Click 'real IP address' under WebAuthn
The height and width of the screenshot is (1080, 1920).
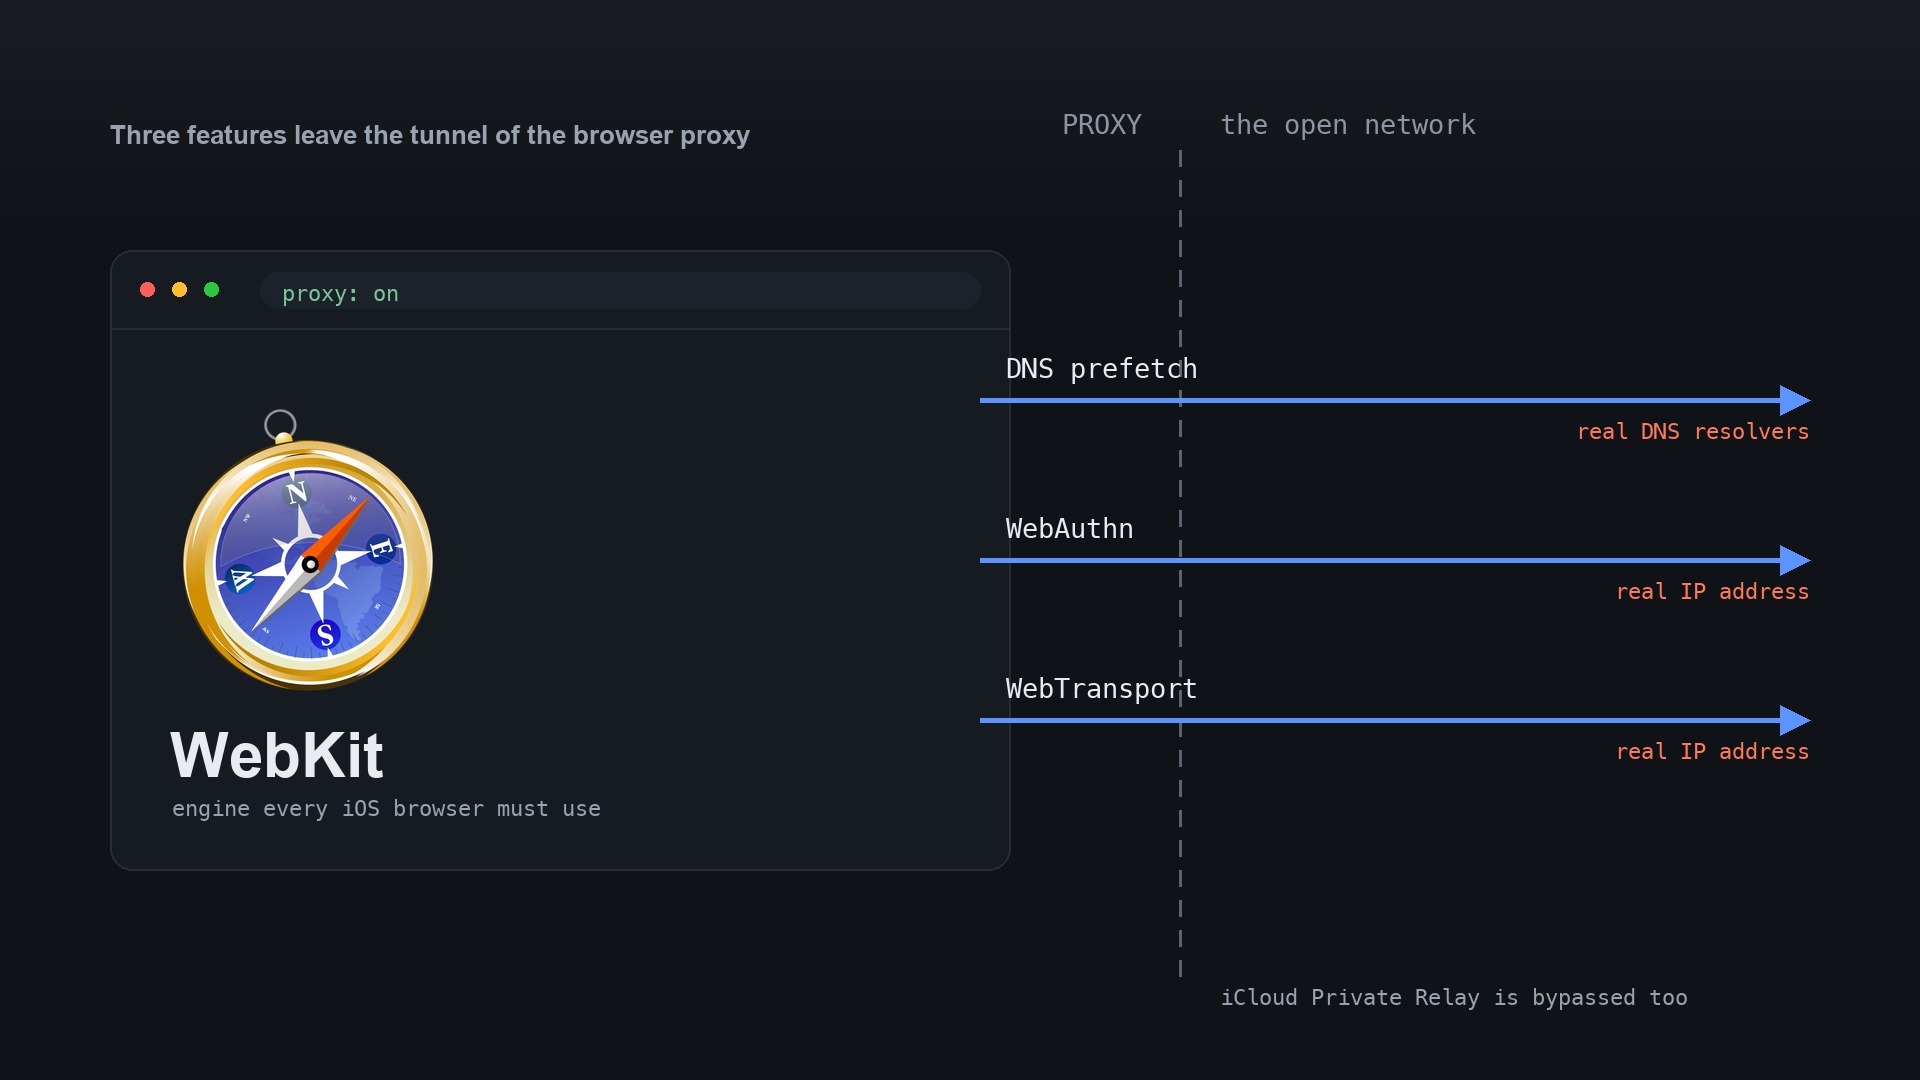point(1713,592)
